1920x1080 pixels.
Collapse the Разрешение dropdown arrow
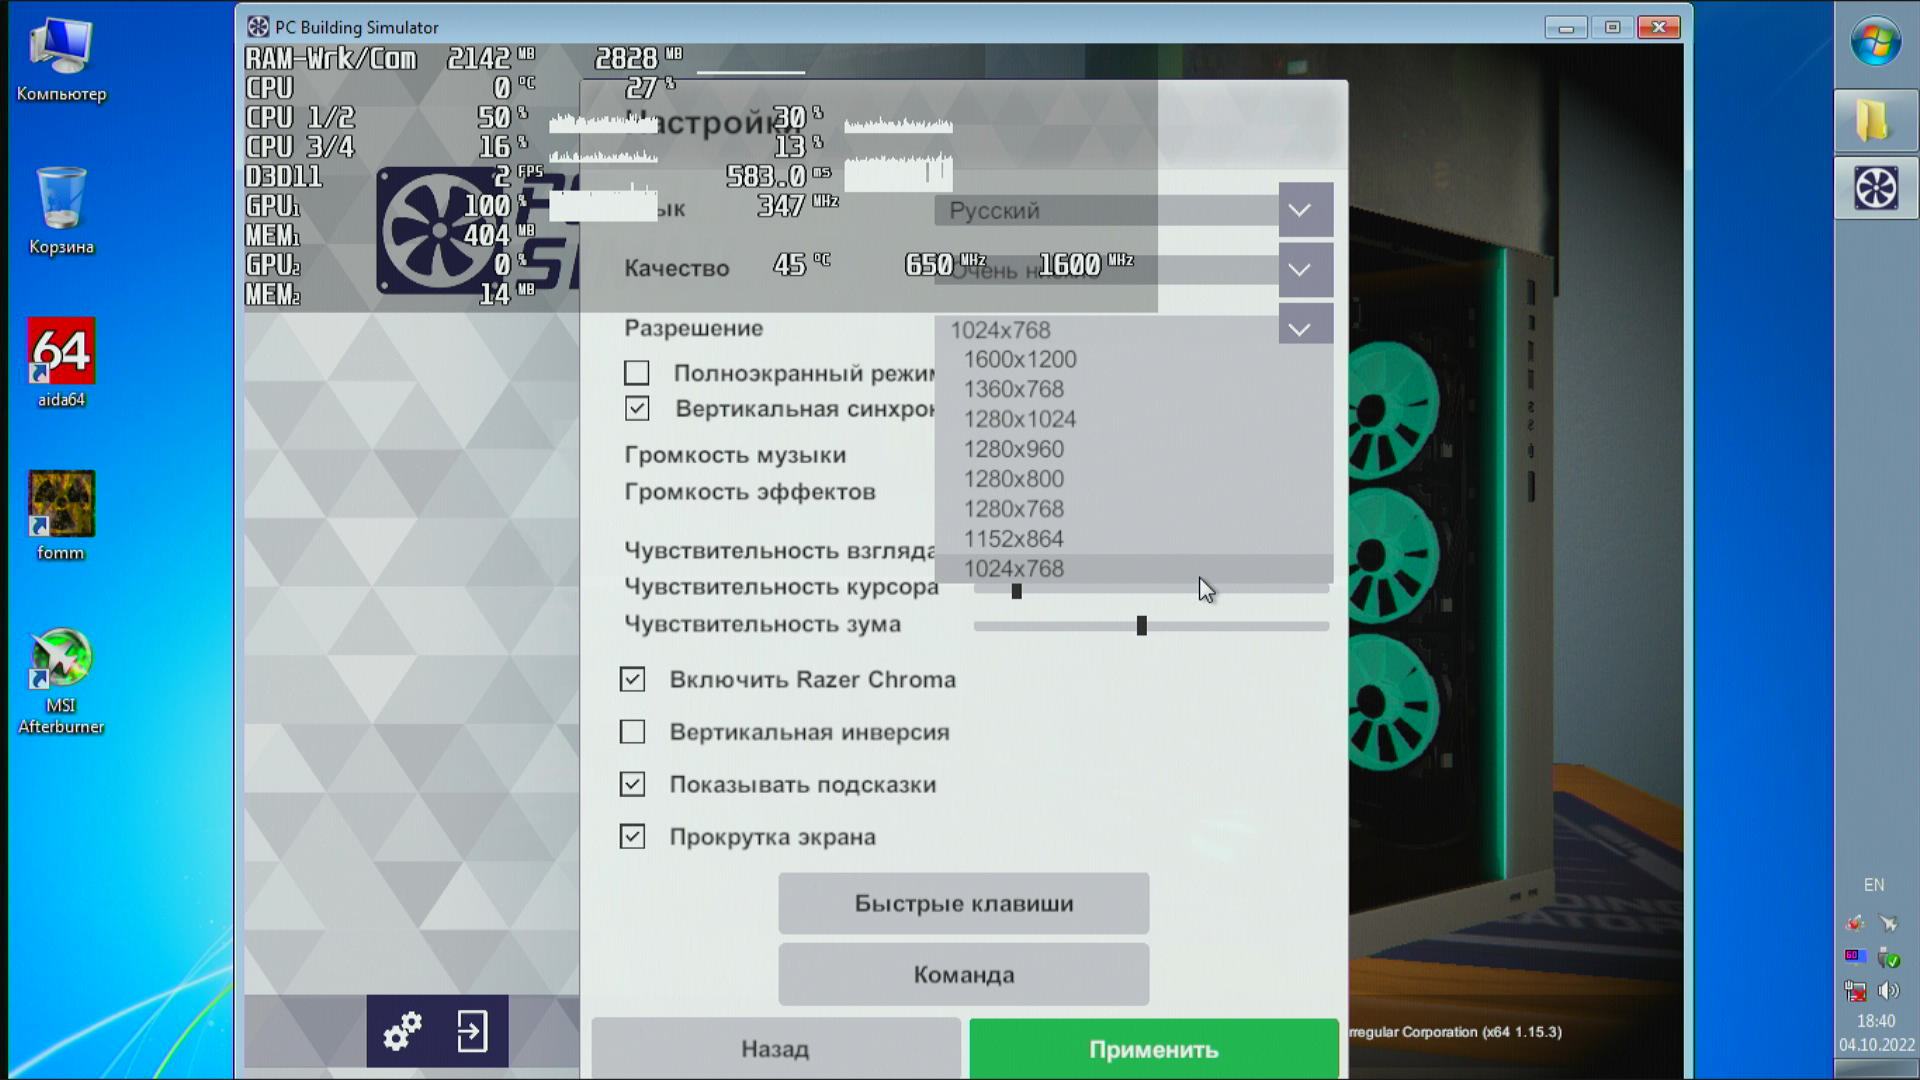(x=1305, y=329)
